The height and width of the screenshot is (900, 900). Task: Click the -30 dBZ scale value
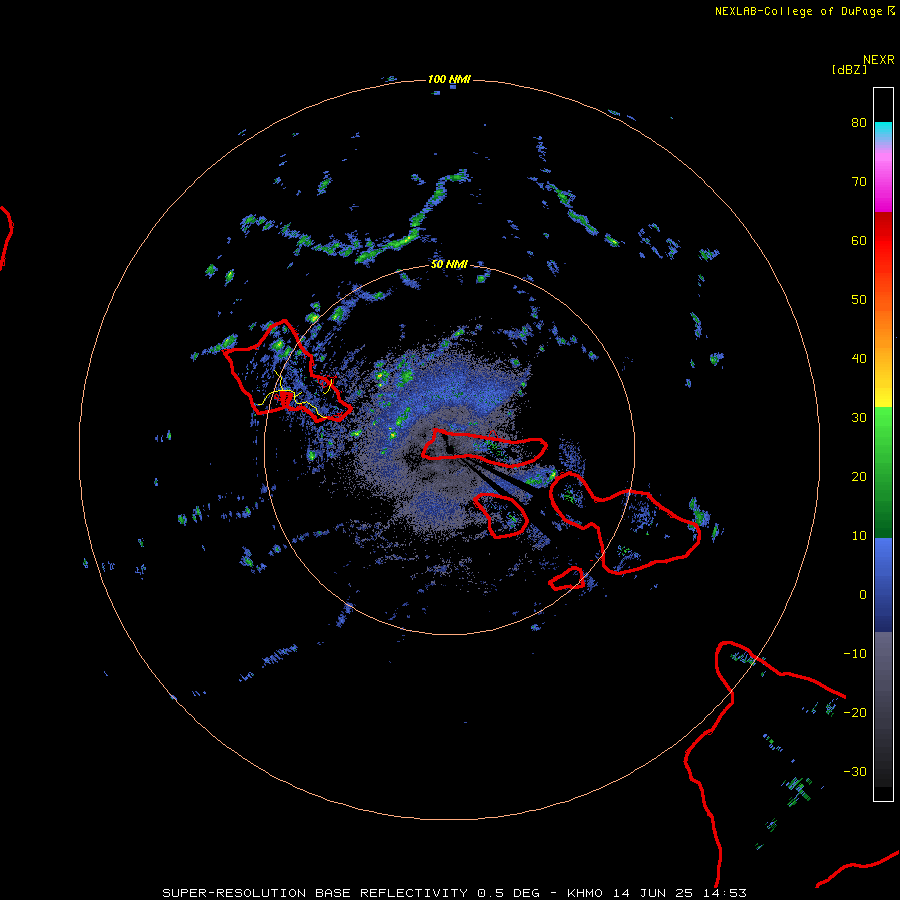(855, 772)
